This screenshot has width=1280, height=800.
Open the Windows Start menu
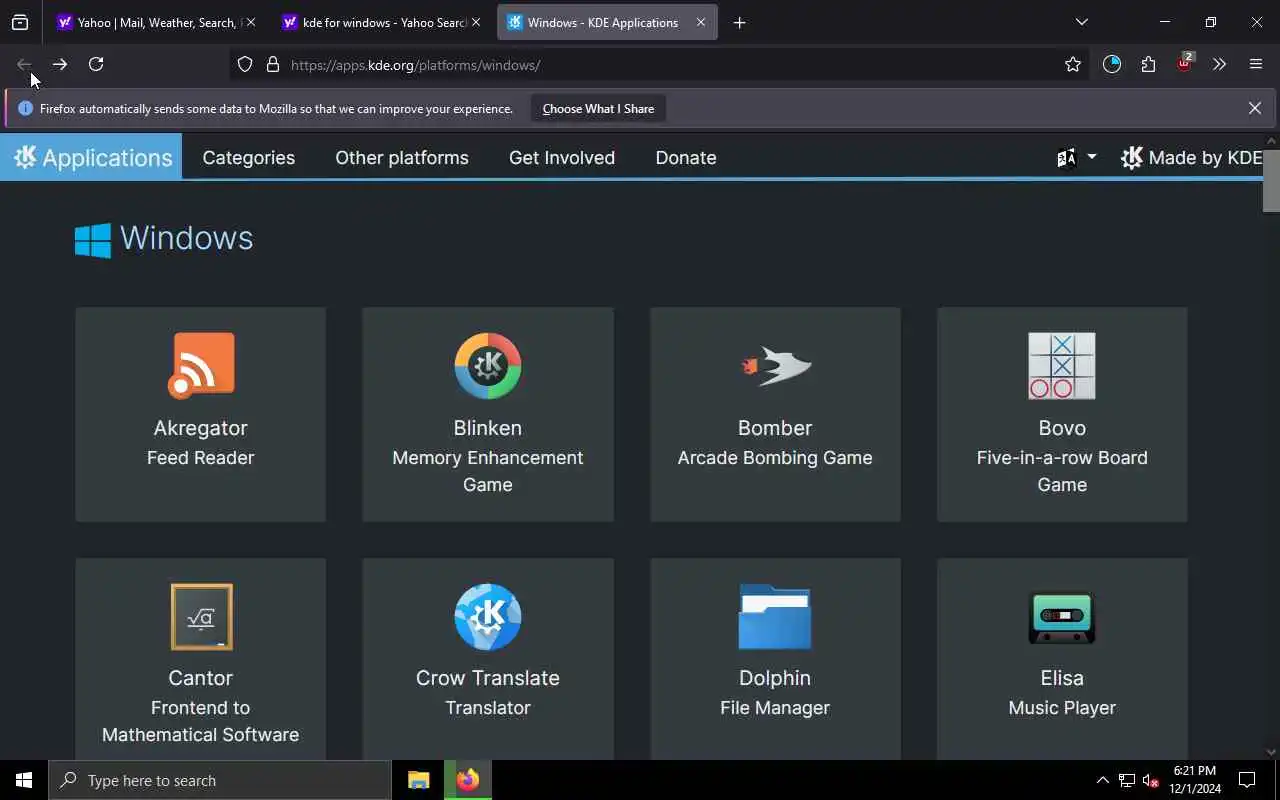tap(24, 780)
